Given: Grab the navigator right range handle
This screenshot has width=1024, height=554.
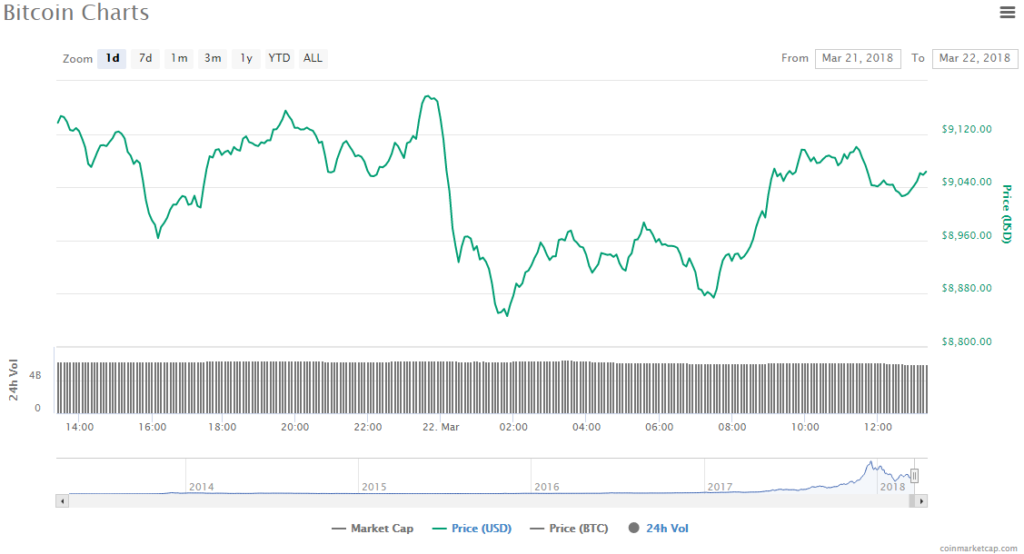Looking at the screenshot, I should click(x=914, y=476).
